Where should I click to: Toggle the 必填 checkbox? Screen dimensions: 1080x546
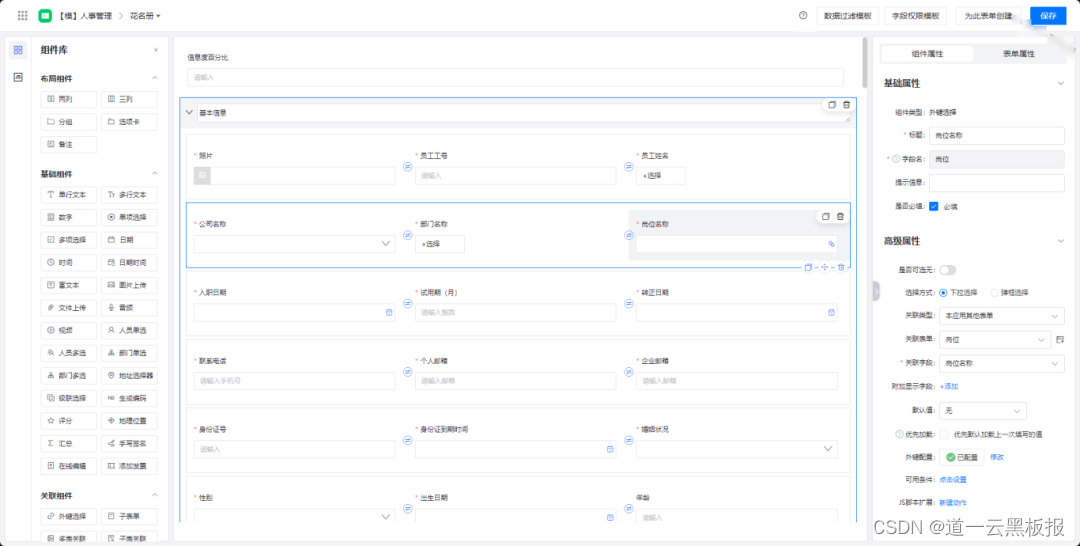[934, 206]
